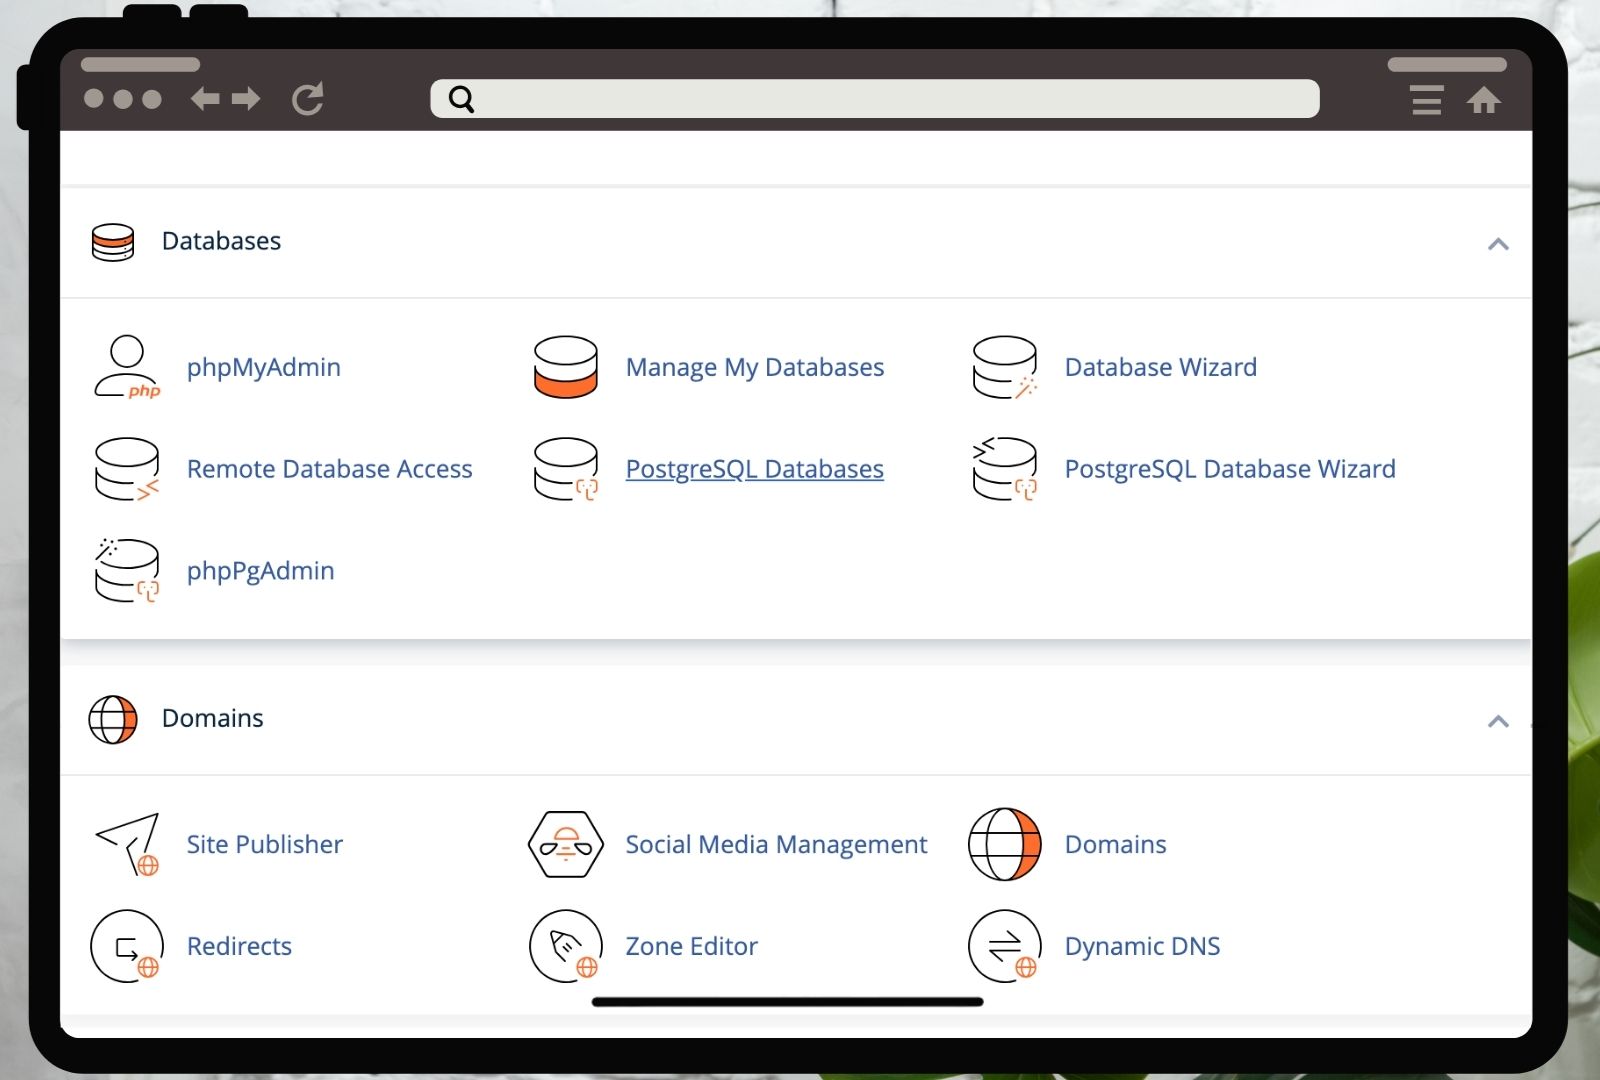Click the Zone Editor icon

[566, 946]
